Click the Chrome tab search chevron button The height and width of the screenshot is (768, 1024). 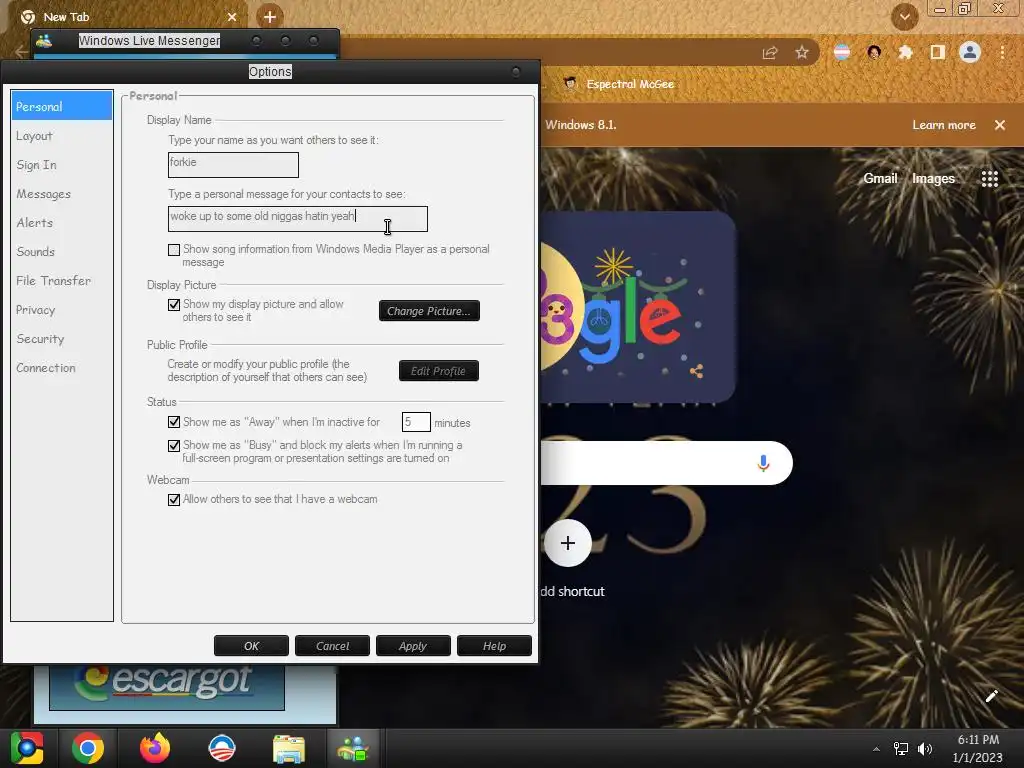point(904,17)
